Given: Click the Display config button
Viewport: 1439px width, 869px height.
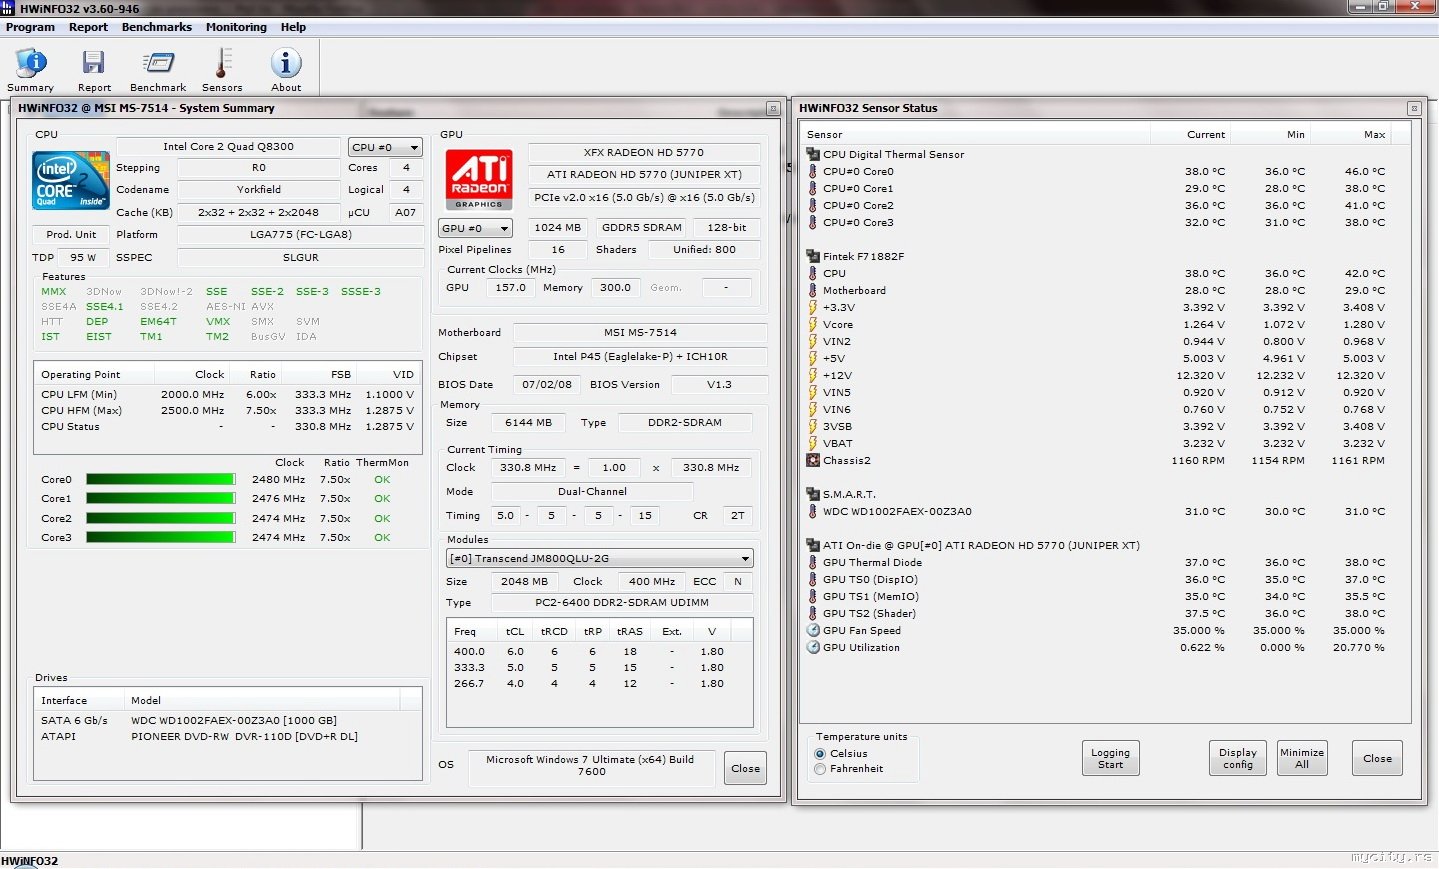Looking at the screenshot, I should click(1237, 758).
